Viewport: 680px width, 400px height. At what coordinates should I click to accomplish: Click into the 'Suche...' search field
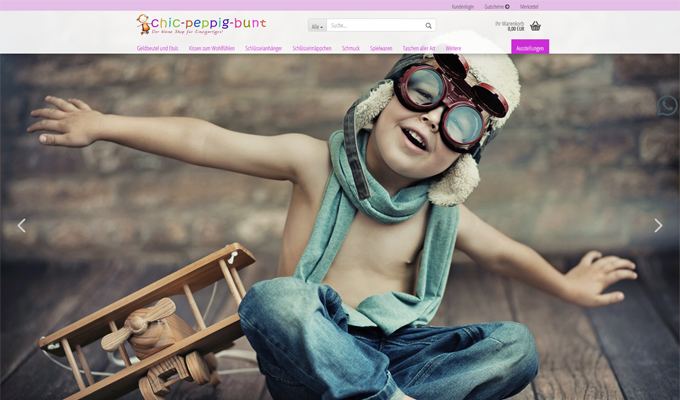click(x=375, y=26)
